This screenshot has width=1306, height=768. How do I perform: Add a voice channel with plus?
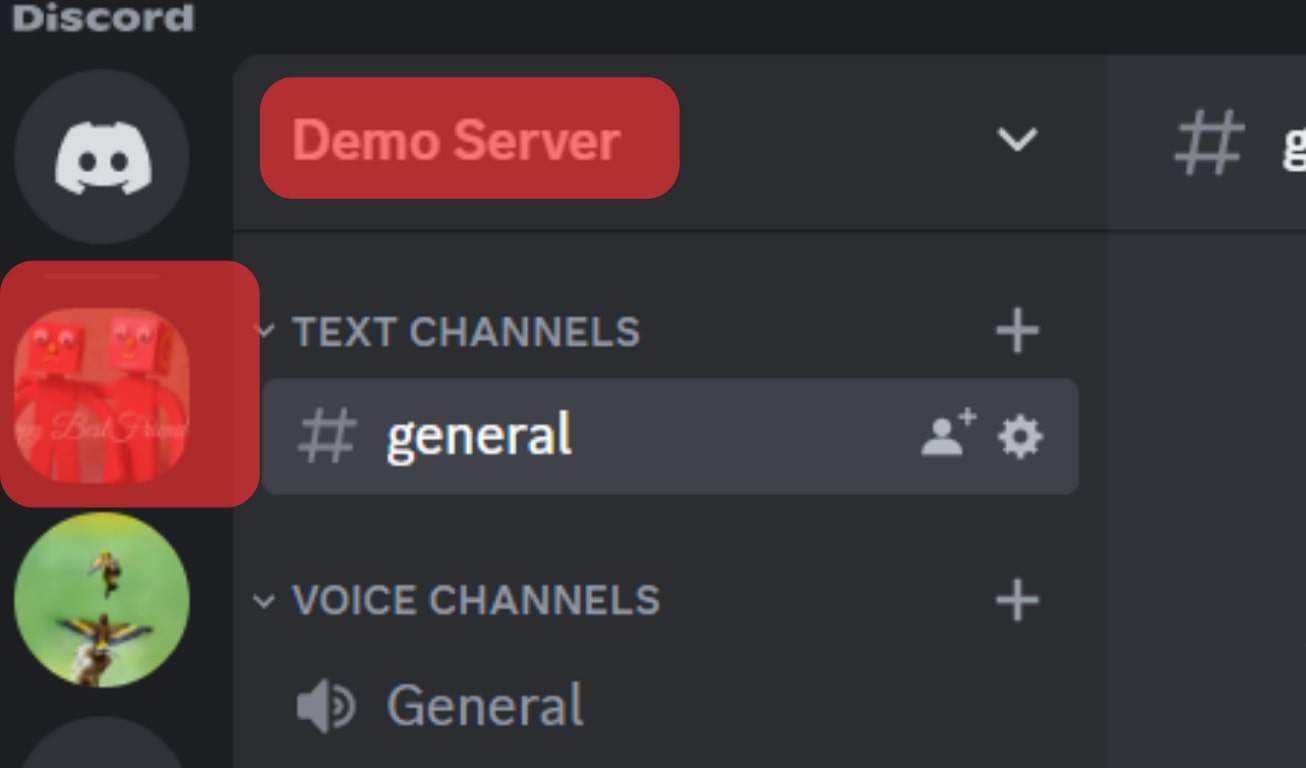(1017, 600)
